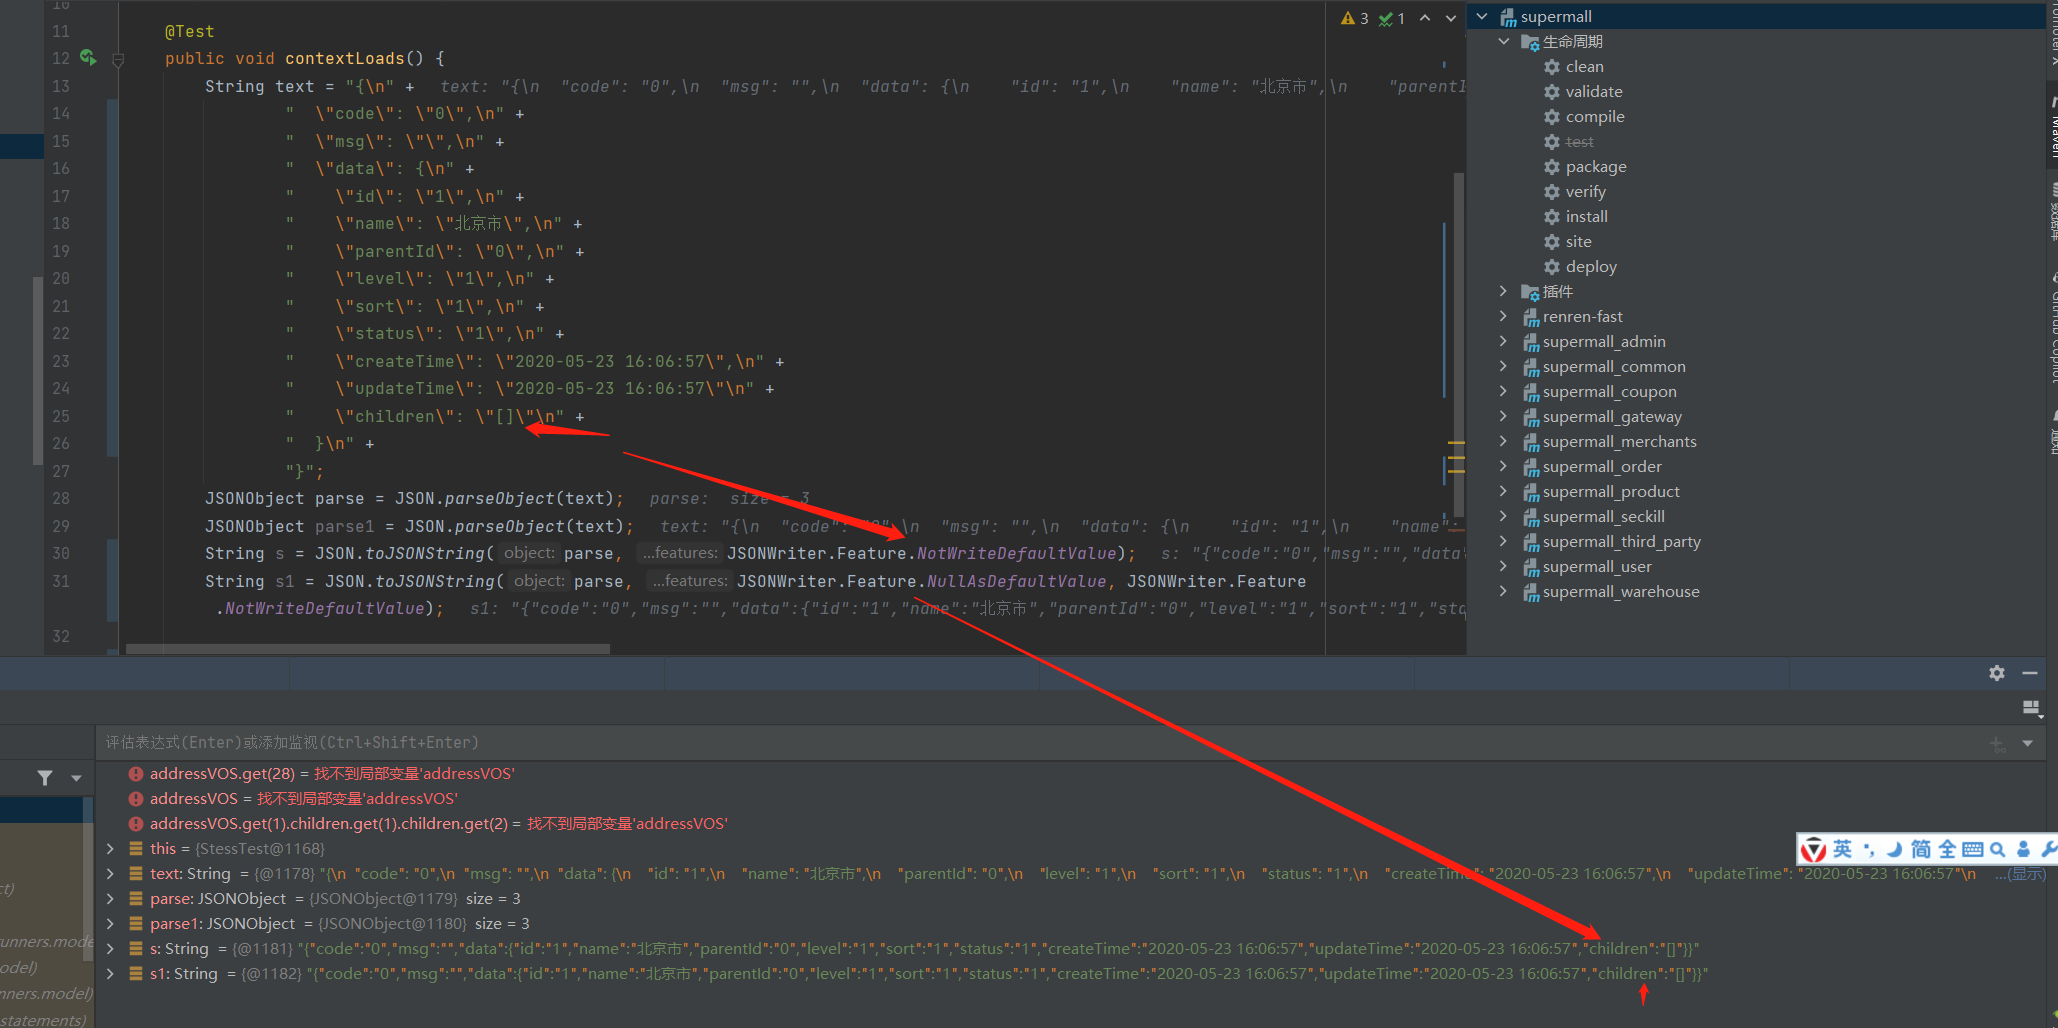The height and width of the screenshot is (1028, 2058).
Task: Click next highlighted error arrow in editor header
Action: coord(1450,17)
